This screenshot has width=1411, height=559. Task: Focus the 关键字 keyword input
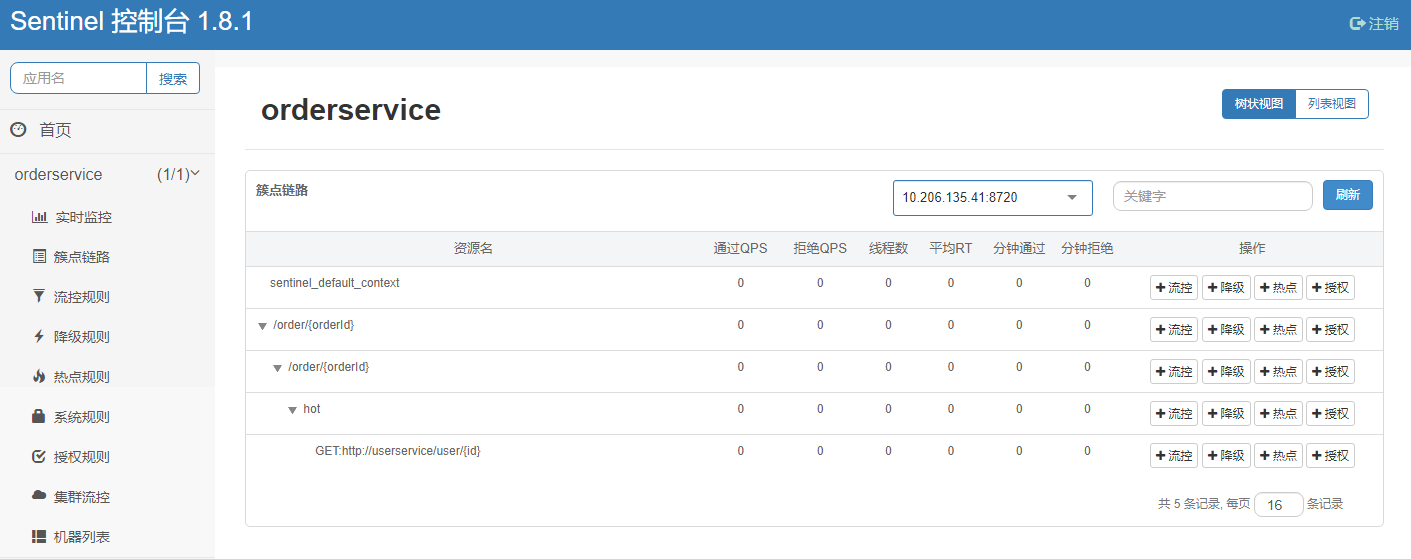[1212, 196]
